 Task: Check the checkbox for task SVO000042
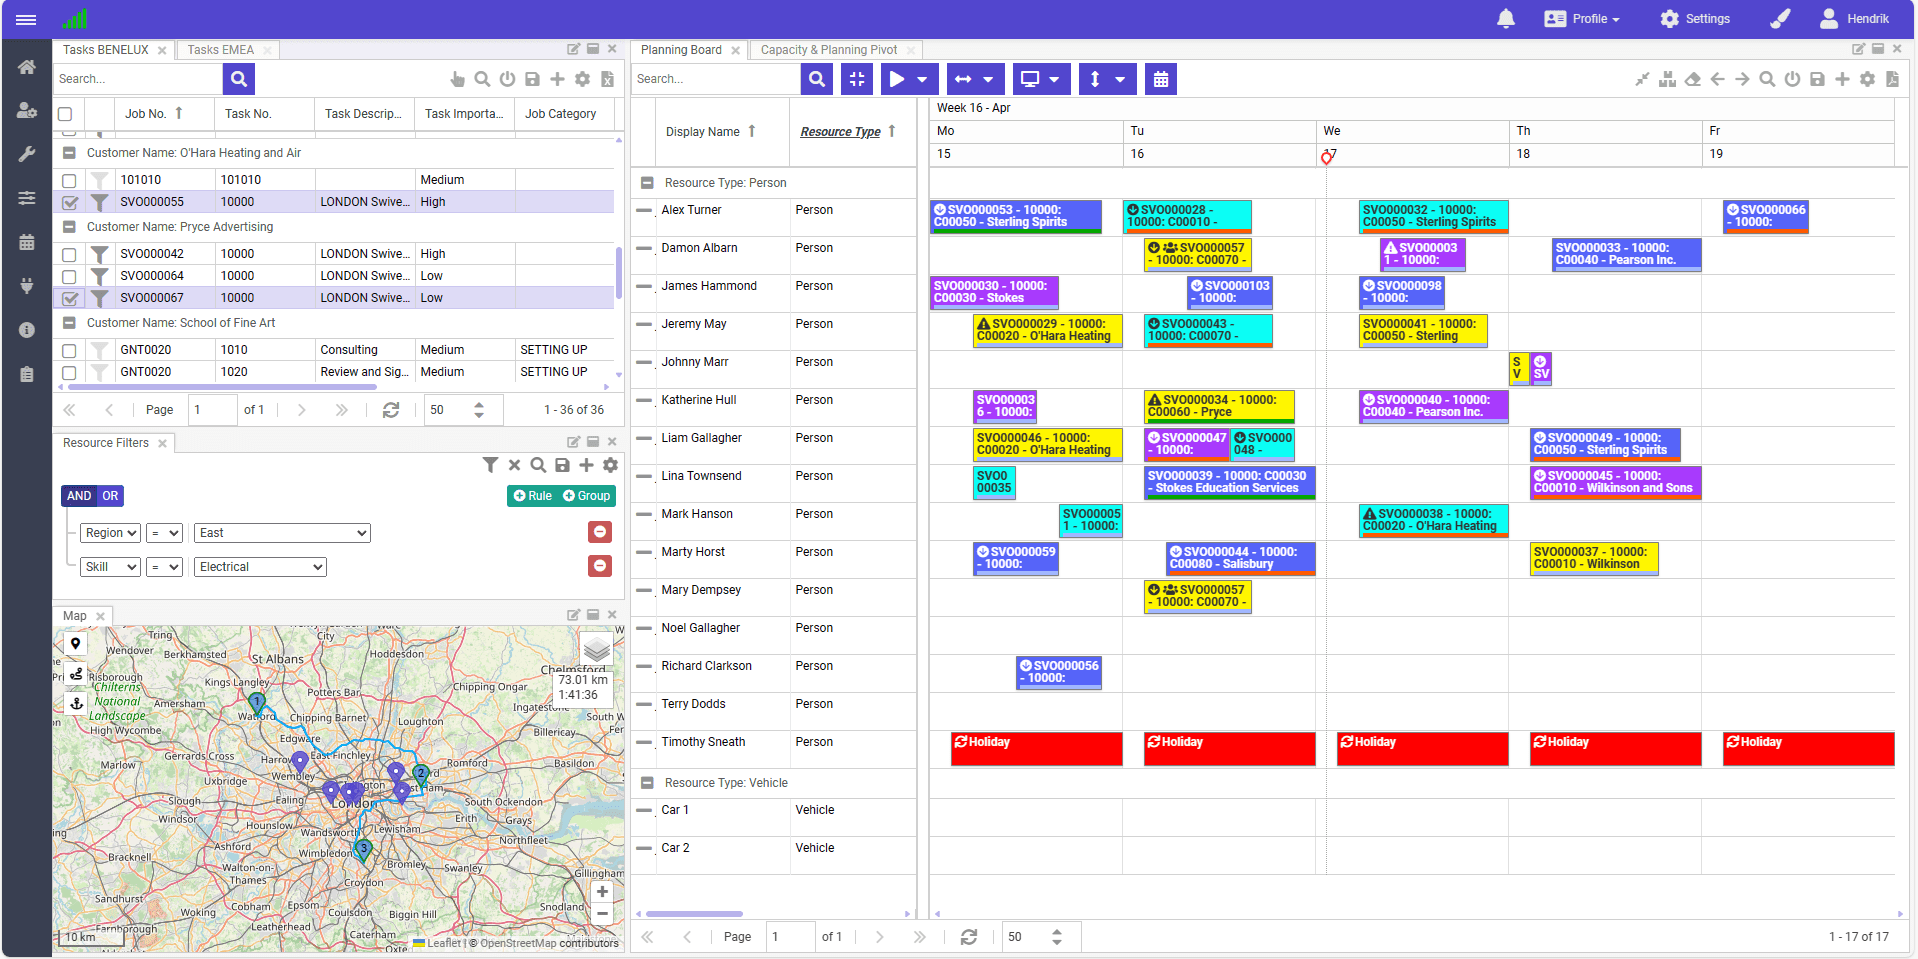[68, 253]
